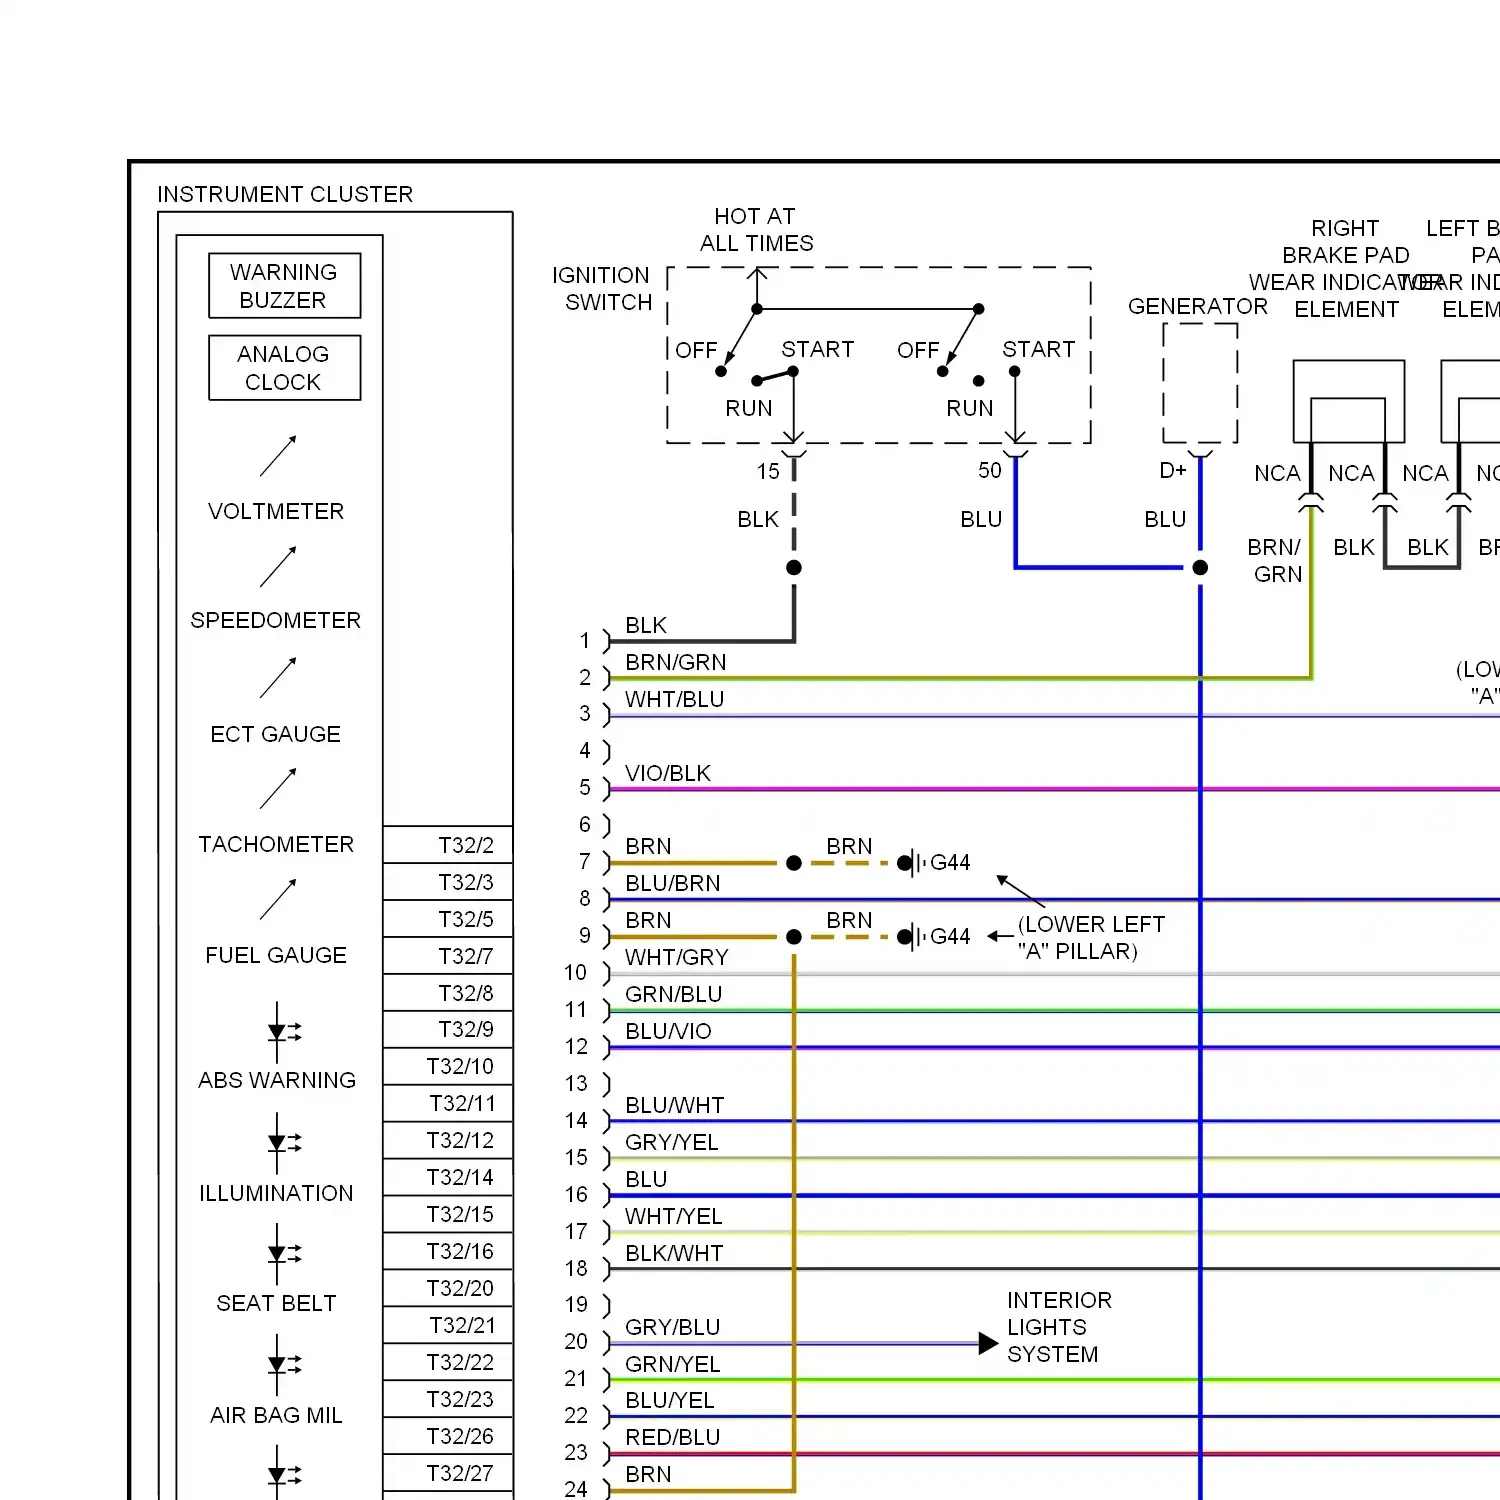Image resolution: width=1500 pixels, height=1500 pixels.
Task: Click the BLU/VIO wire label
Action: [x=668, y=1031]
